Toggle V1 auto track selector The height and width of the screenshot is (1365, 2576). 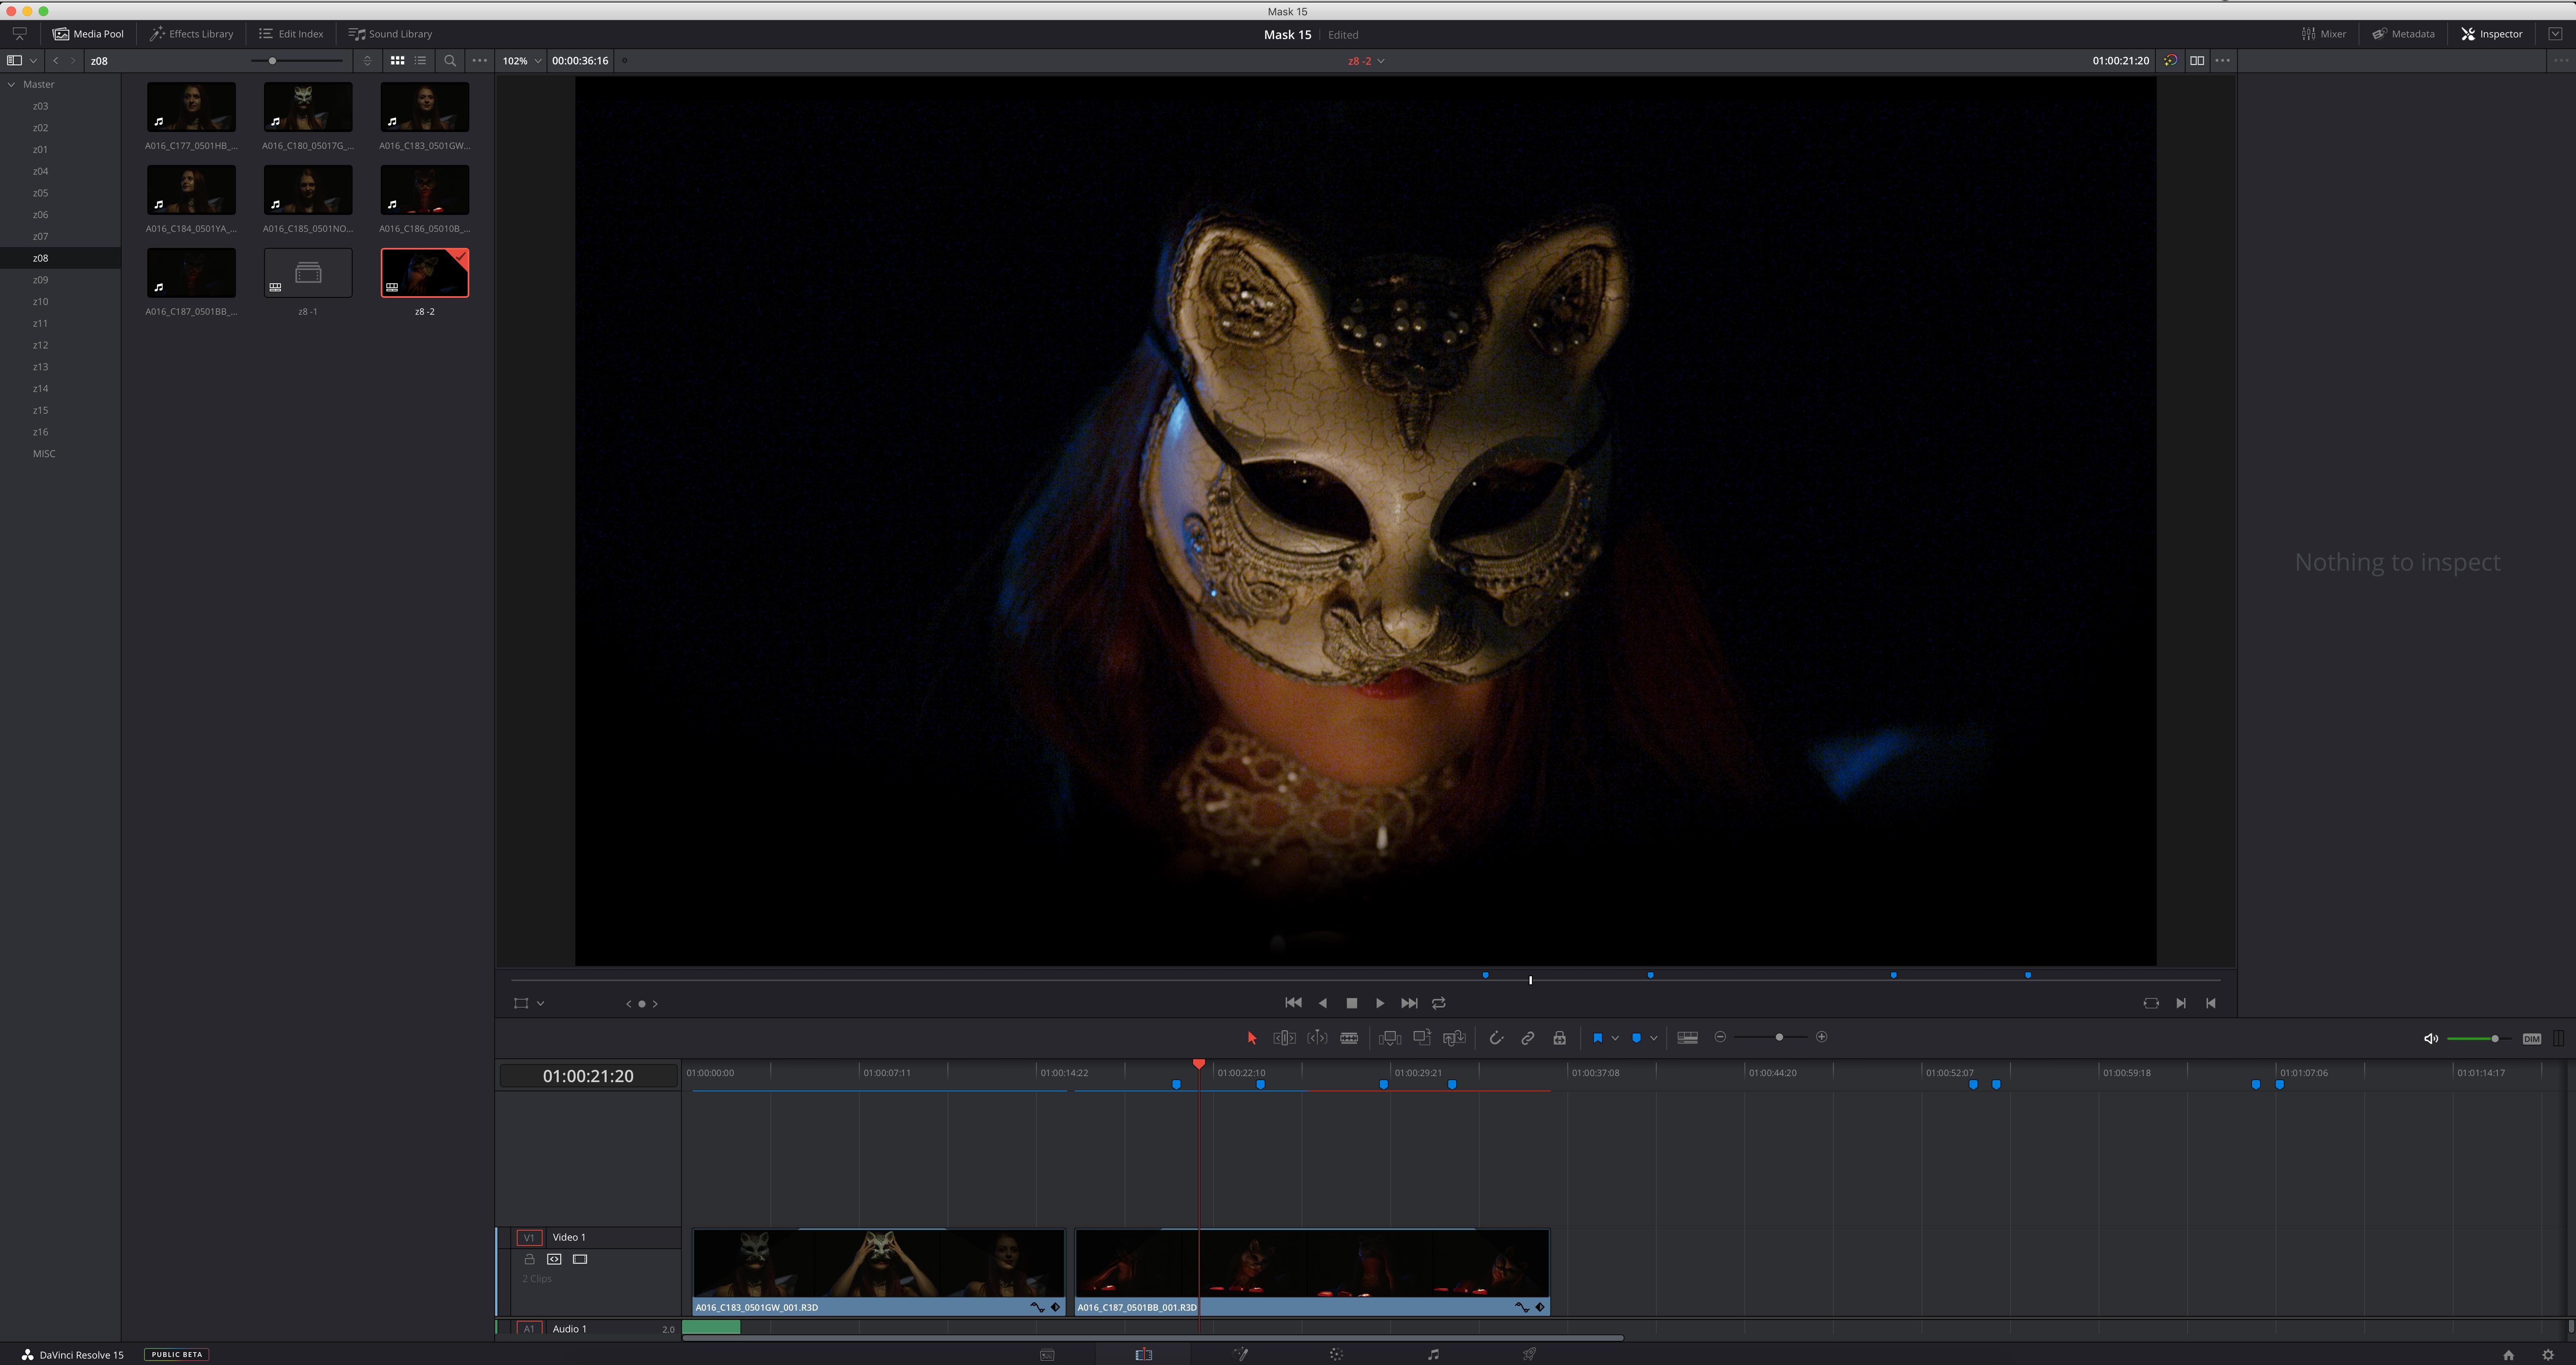[554, 1259]
